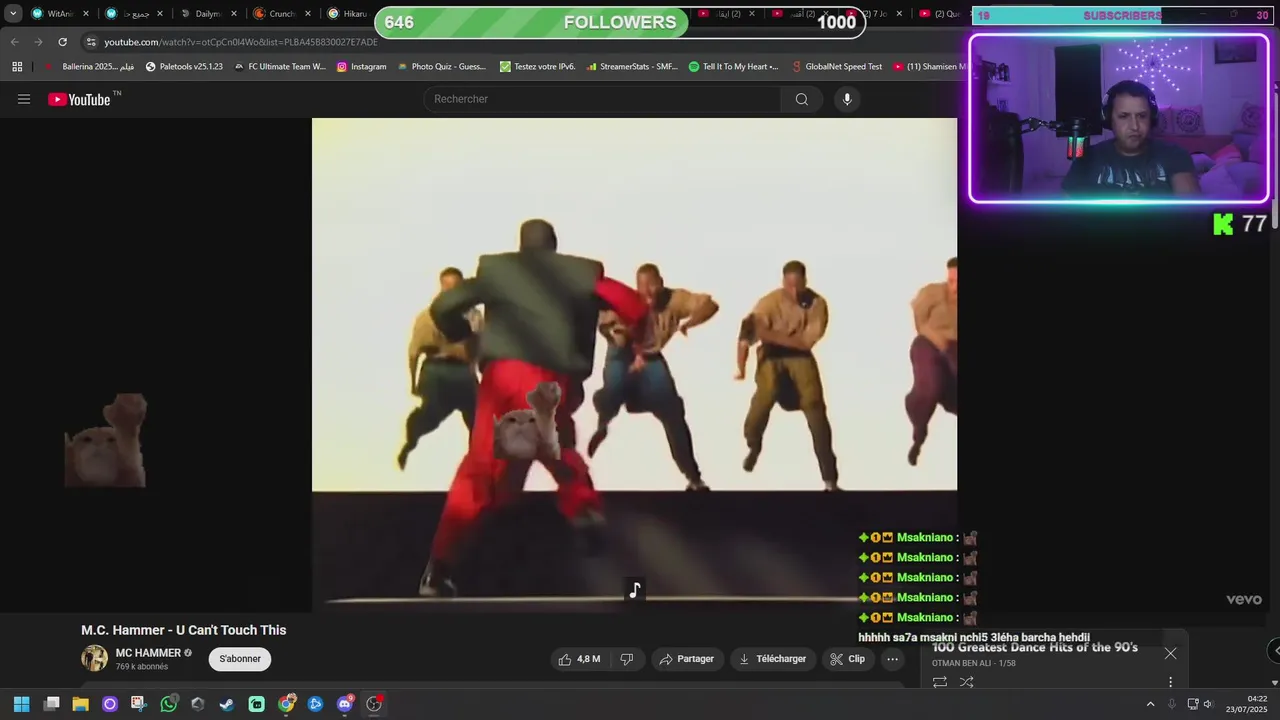The width and height of the screenshot is (1280, 720).
Task: Open the volume icon in system tray
Action: [1208, 704]
